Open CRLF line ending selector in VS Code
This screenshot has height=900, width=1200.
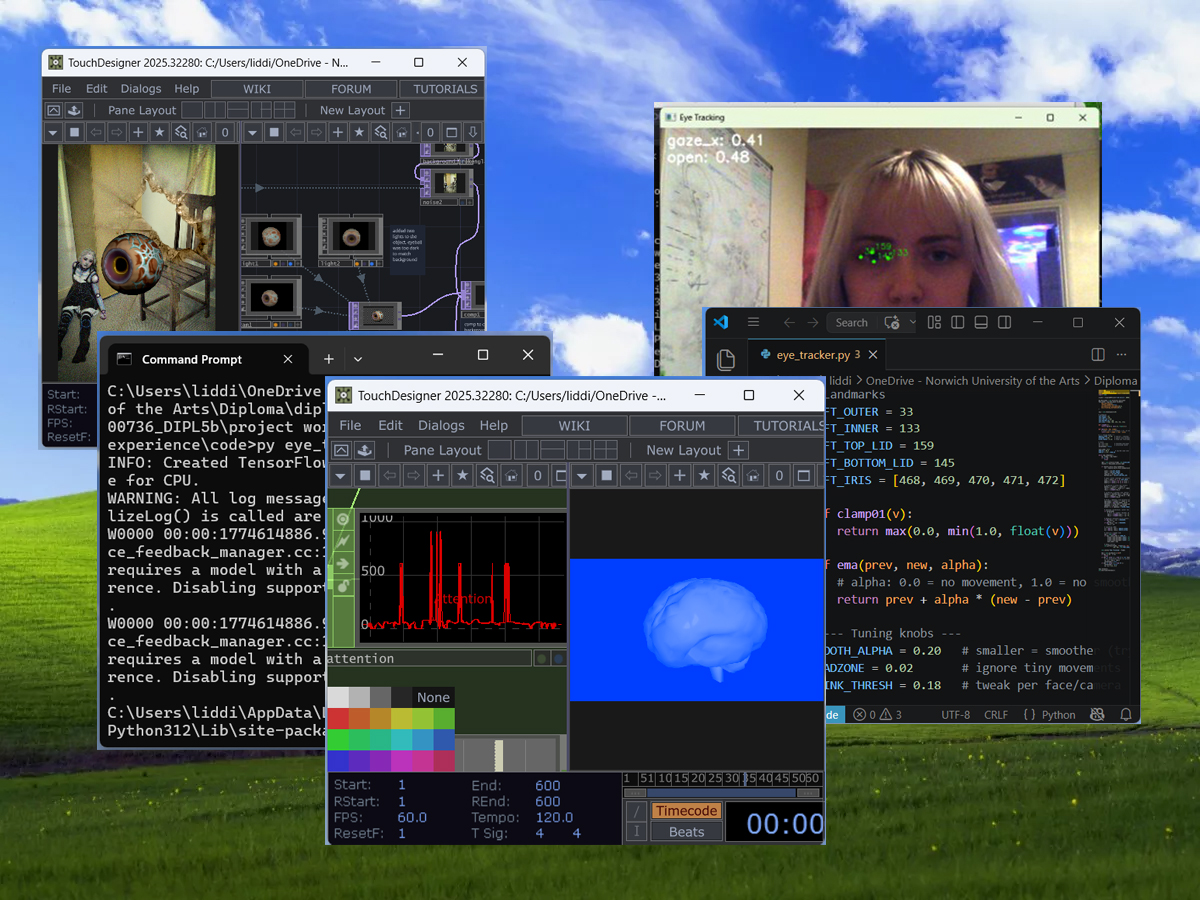point(996,714)
